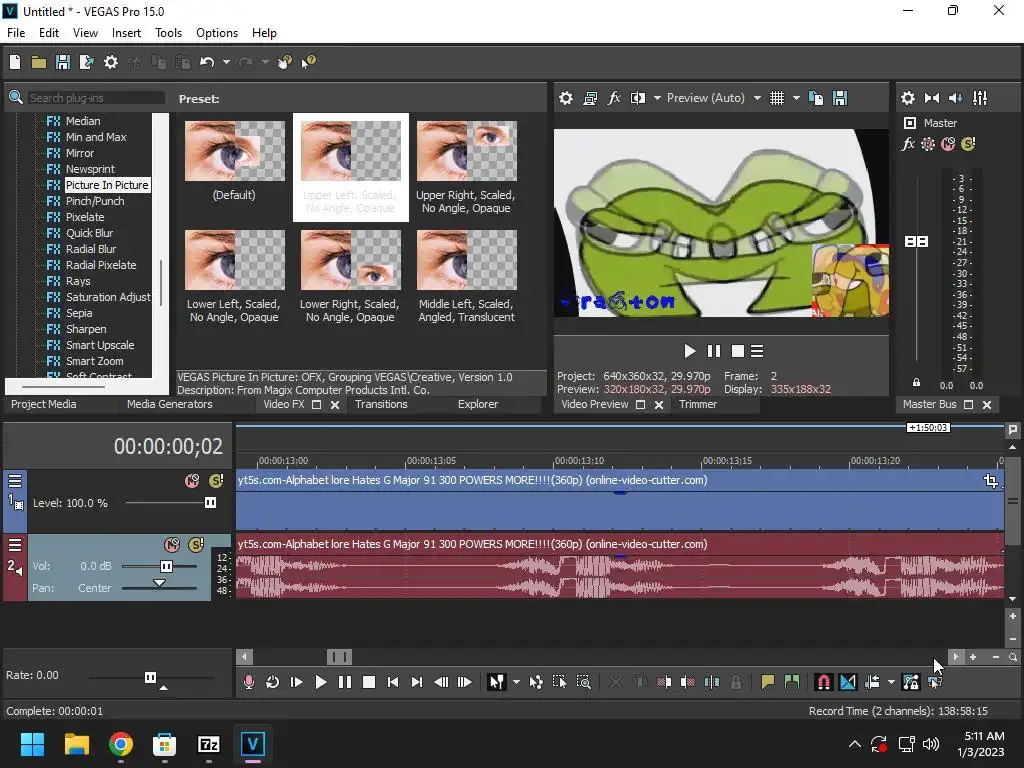This screenshot has width=1024, height=768.
Task: Go to start of the project
Action: 392,682
